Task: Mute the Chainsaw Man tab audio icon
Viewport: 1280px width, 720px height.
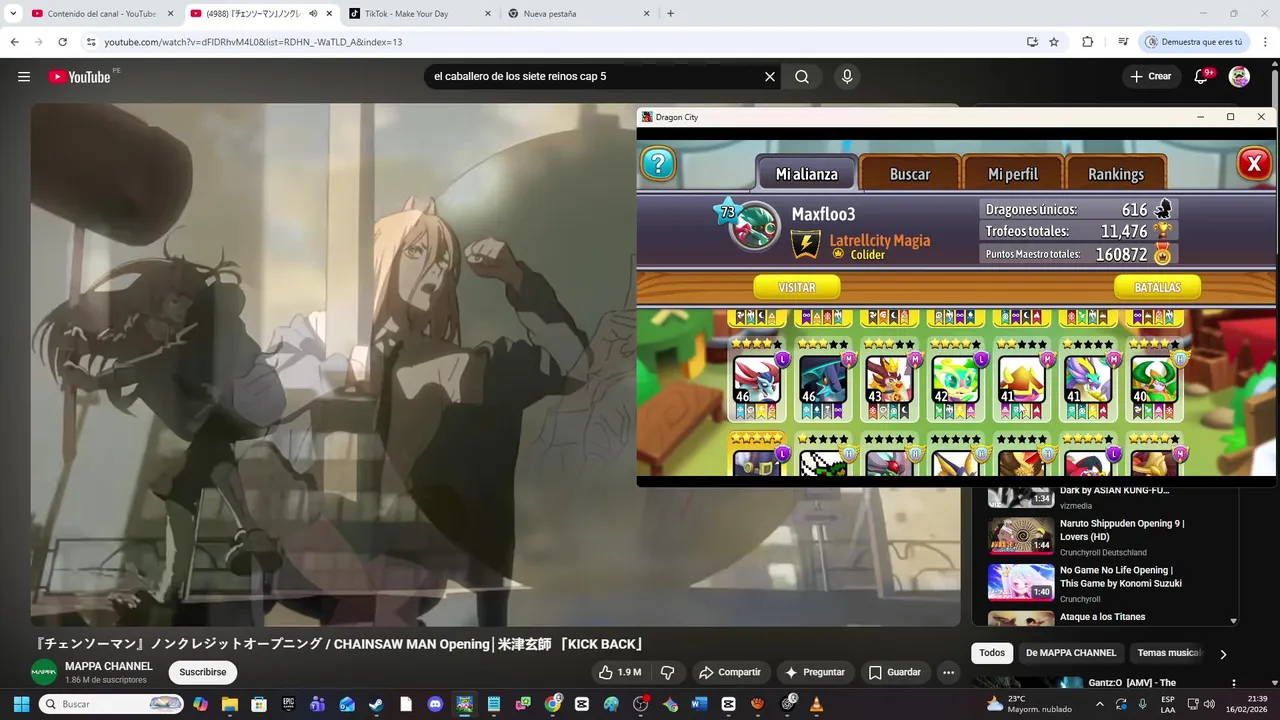Action: point(313,14)
